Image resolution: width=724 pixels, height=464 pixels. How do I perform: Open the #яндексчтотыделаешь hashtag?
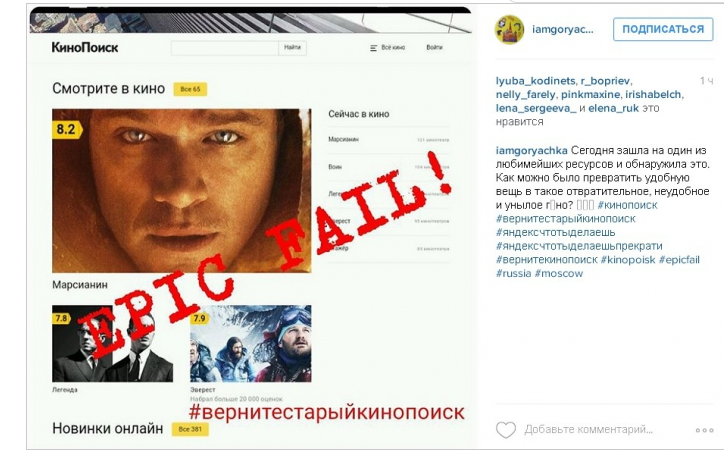click(555, 232)
